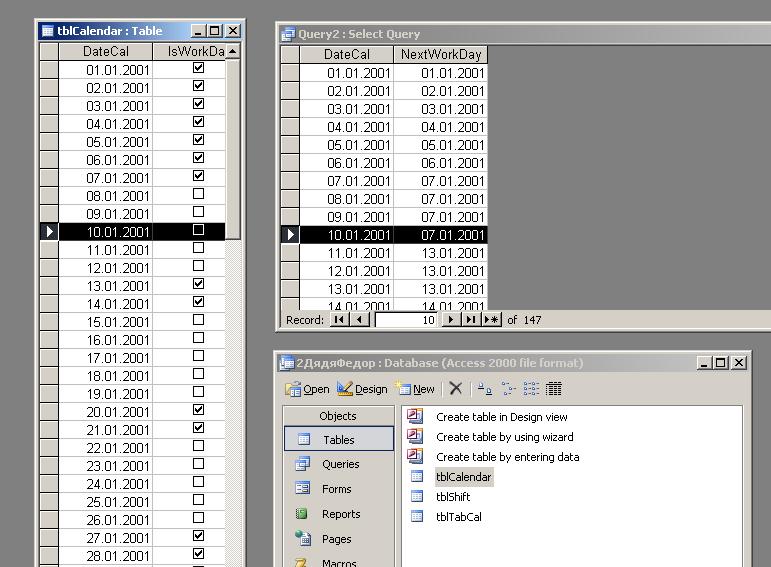The width and height of the screenshot is (771, 567).
Task: Click the select-all corner box in Query2
Action: coord(290,55)
